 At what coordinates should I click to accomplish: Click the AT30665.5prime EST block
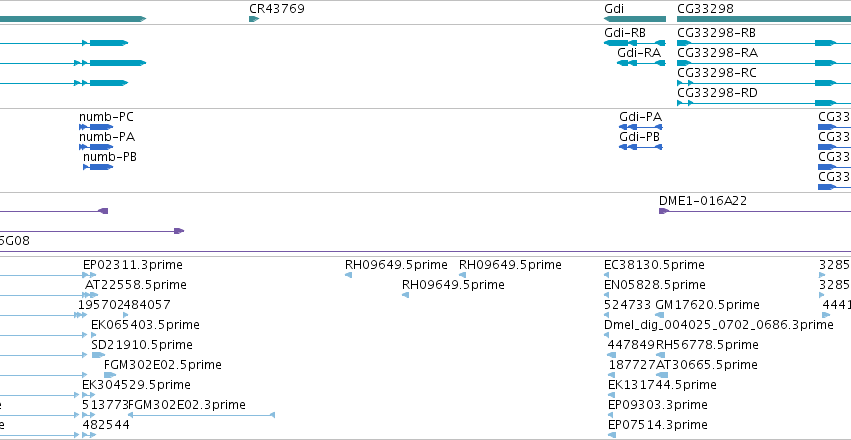662,375
